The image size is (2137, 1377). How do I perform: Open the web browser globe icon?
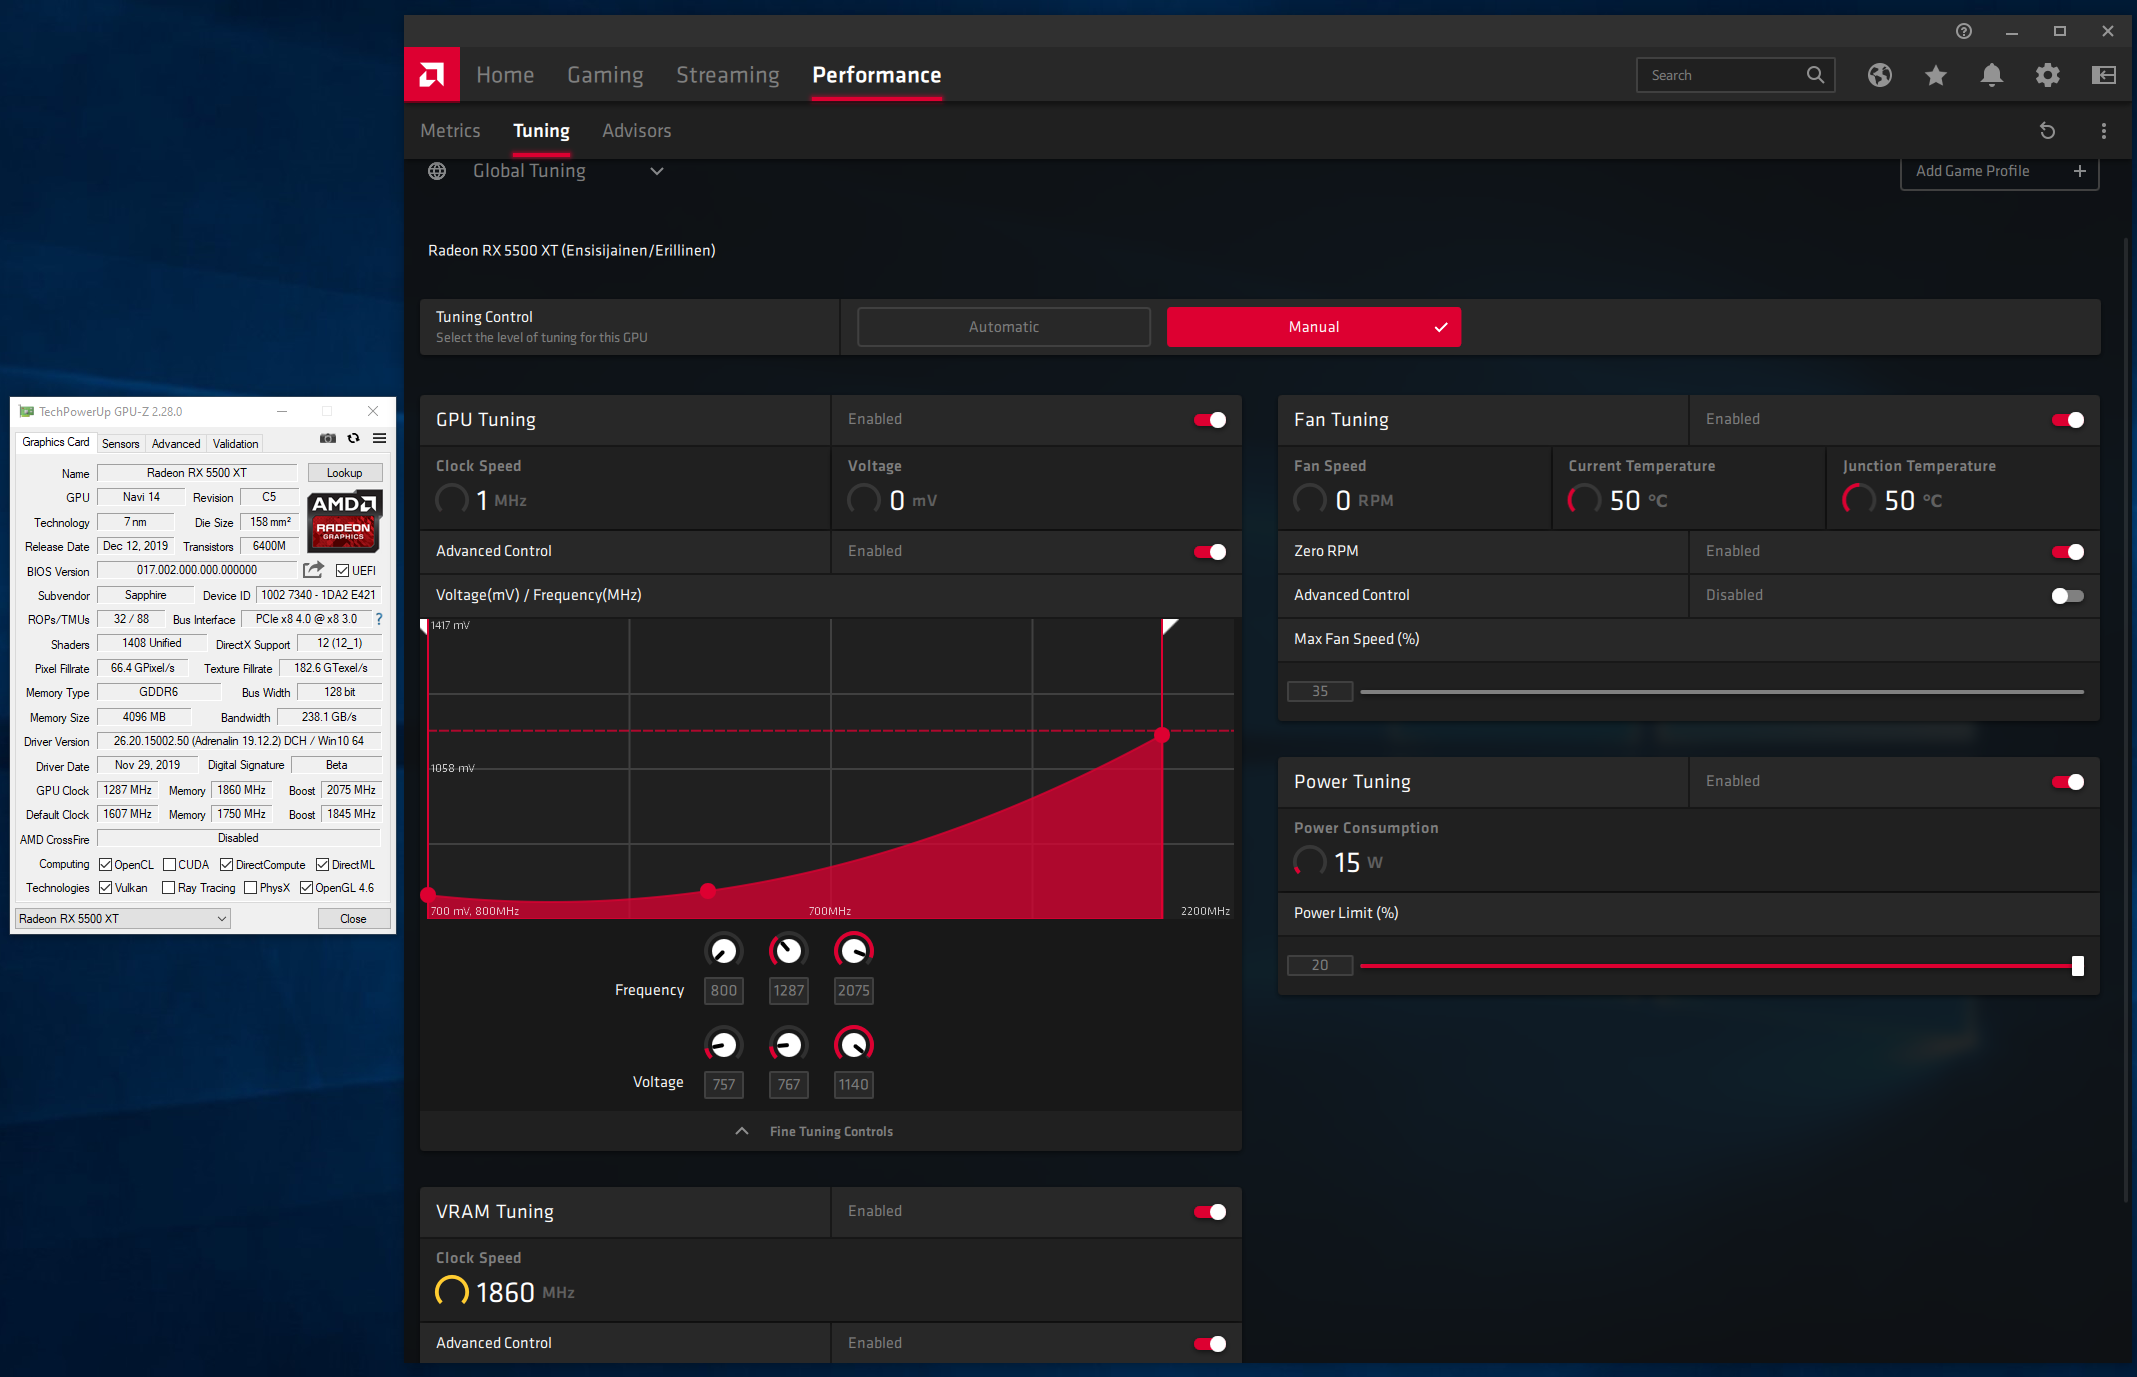(1880, 75)
